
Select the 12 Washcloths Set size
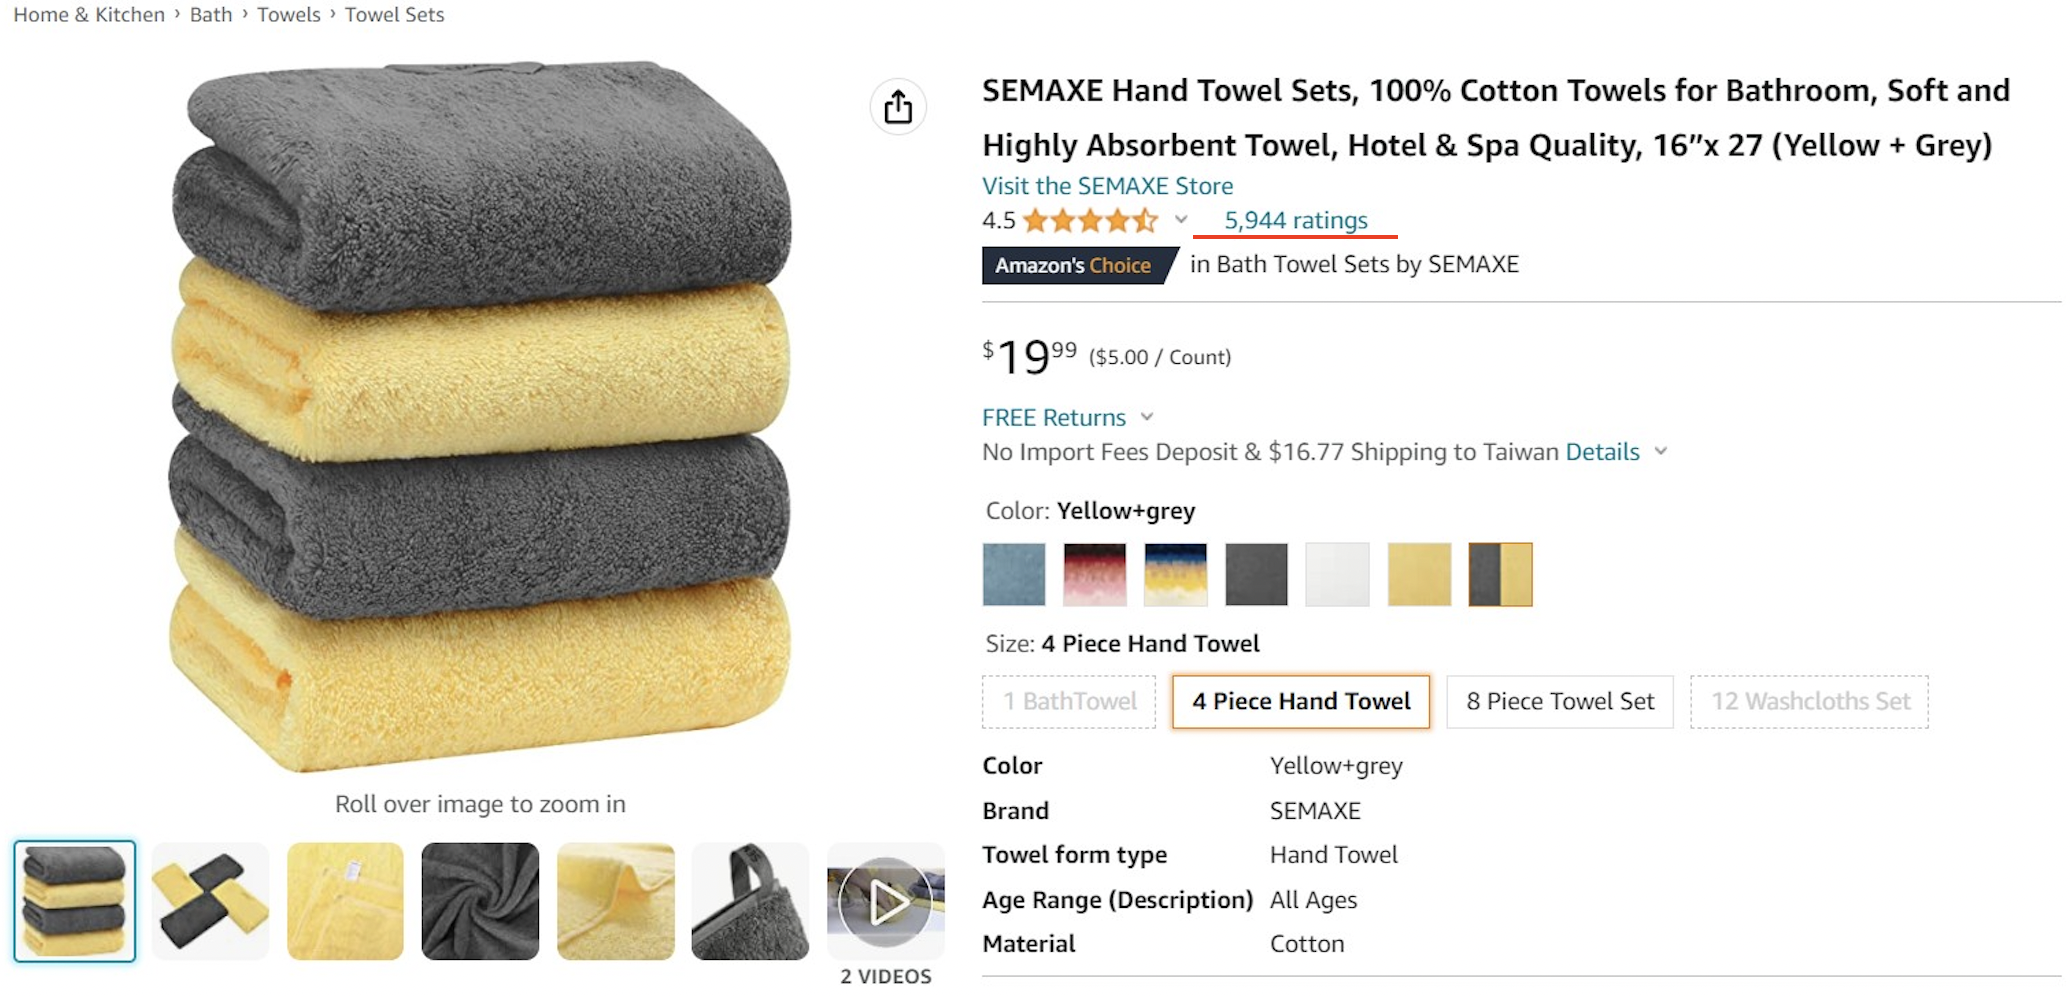1809,702
